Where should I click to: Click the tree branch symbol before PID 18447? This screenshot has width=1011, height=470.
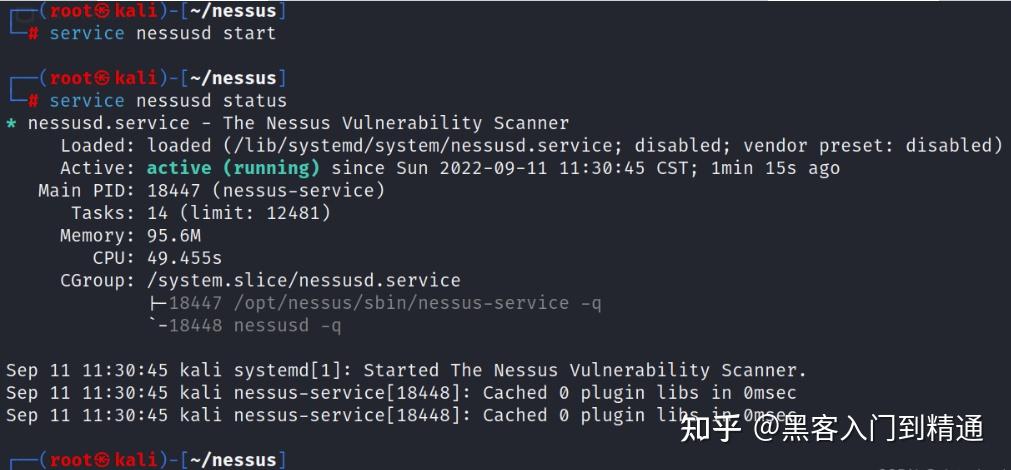click(158, 302)
